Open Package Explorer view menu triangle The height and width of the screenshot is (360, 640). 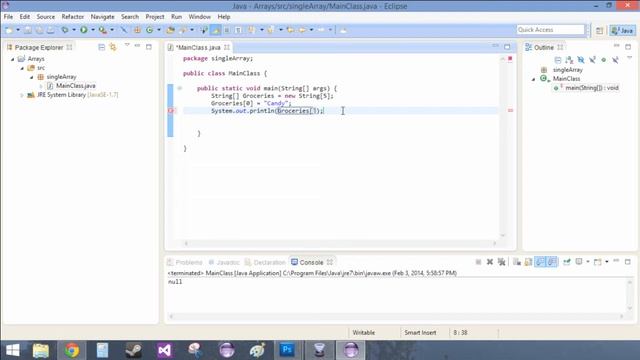click(x=127, y=45)
